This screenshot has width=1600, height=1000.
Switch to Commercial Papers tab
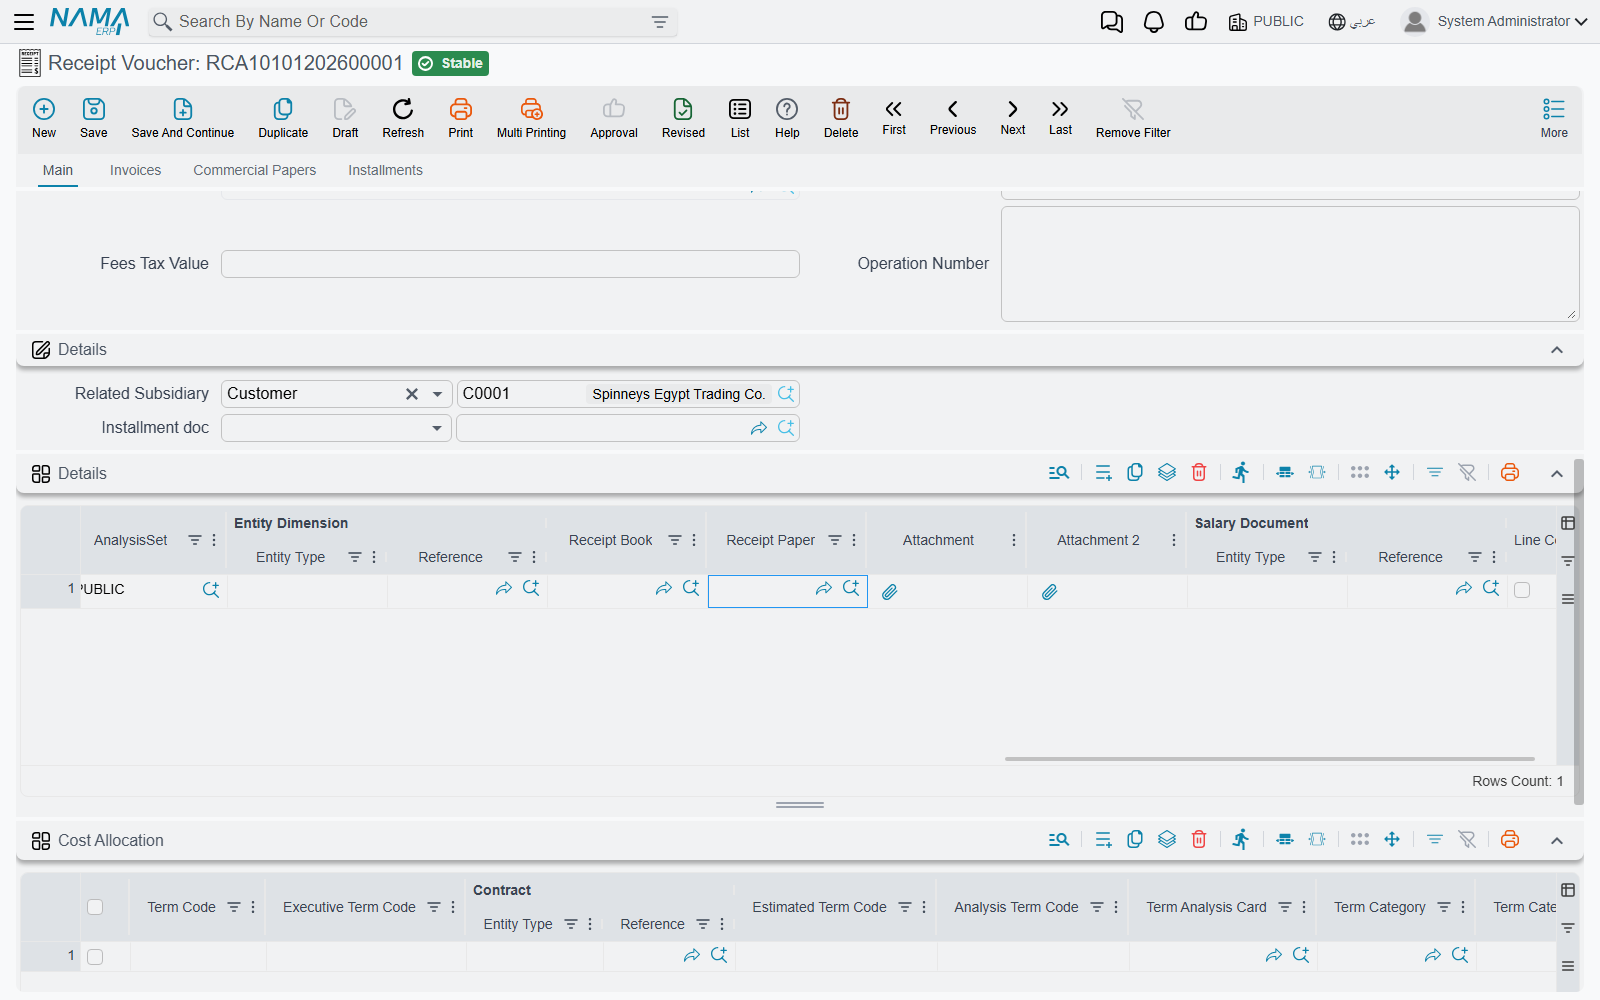(255, 170)
